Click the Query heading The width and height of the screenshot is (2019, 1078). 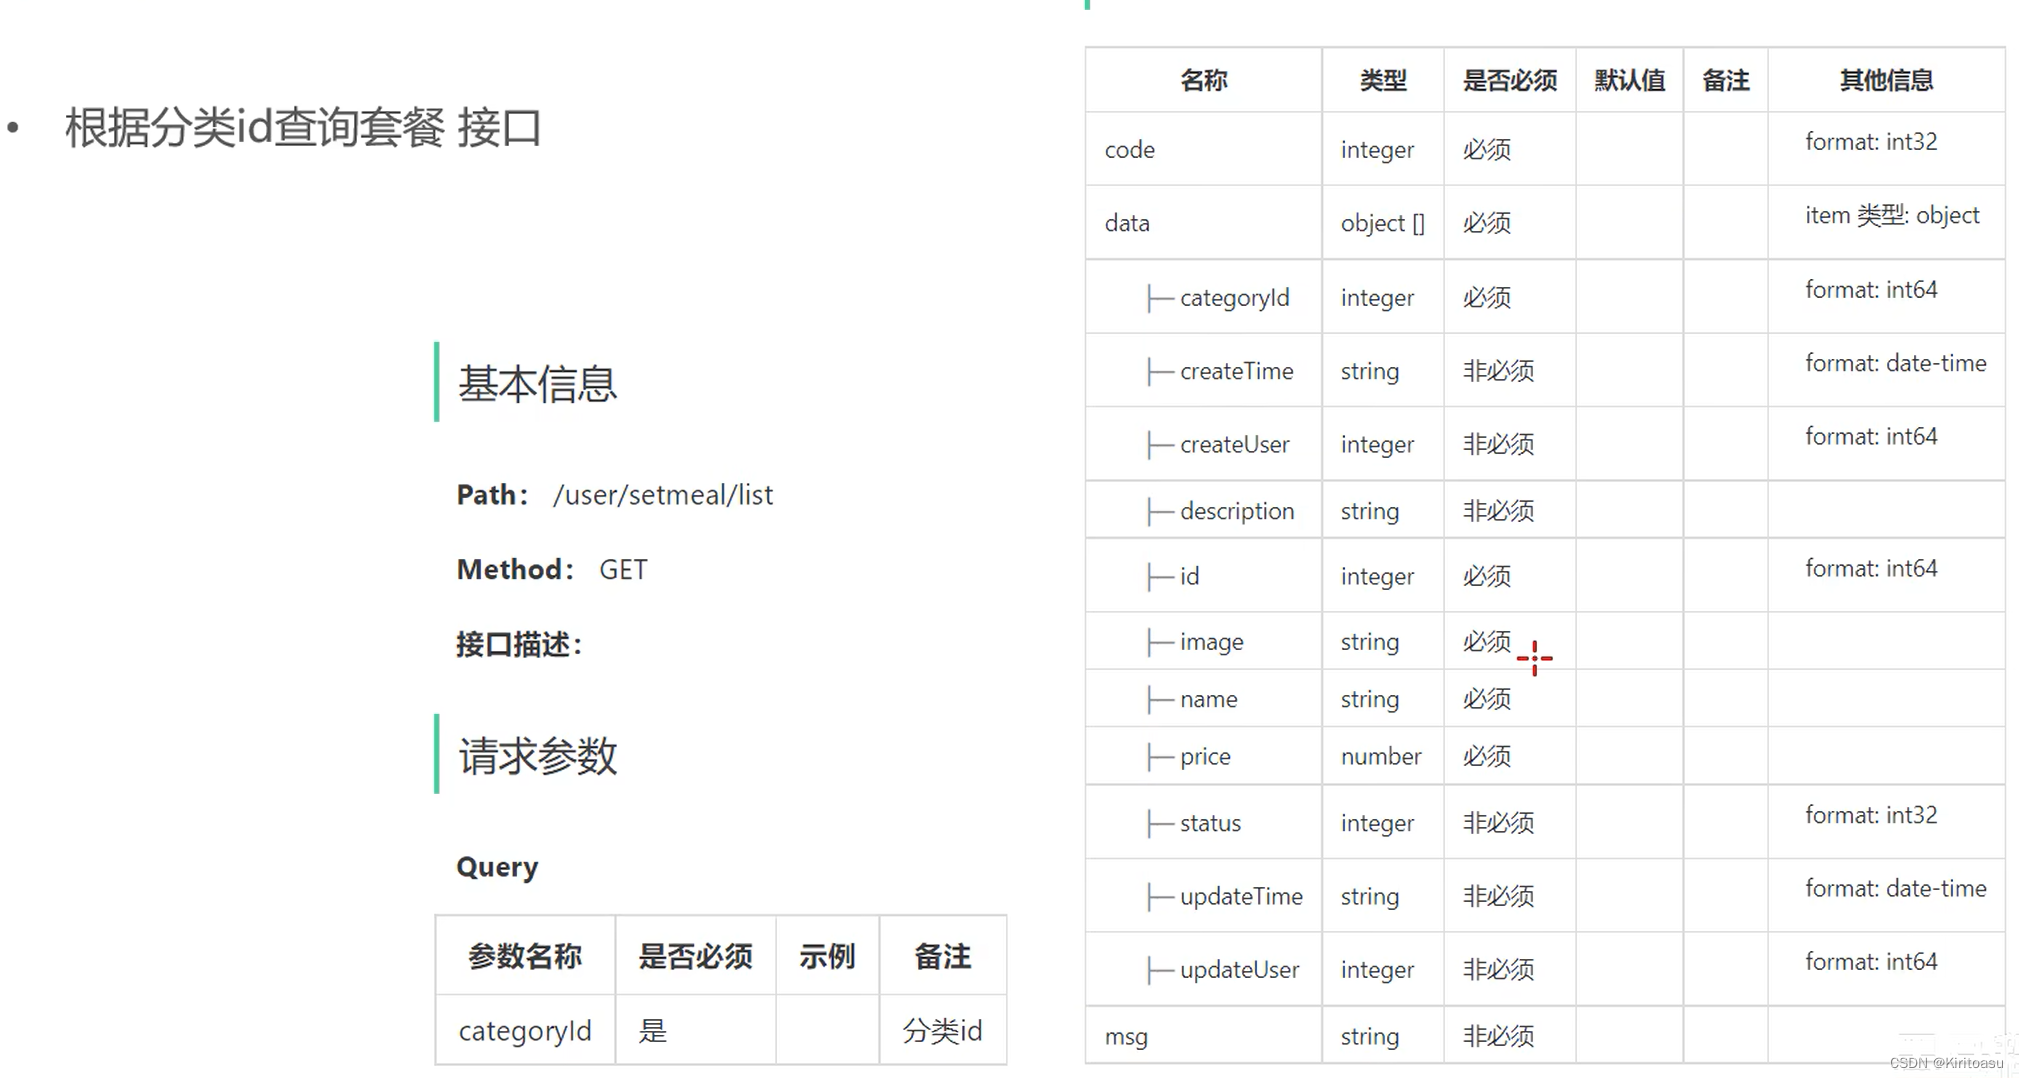coord(497,866)
